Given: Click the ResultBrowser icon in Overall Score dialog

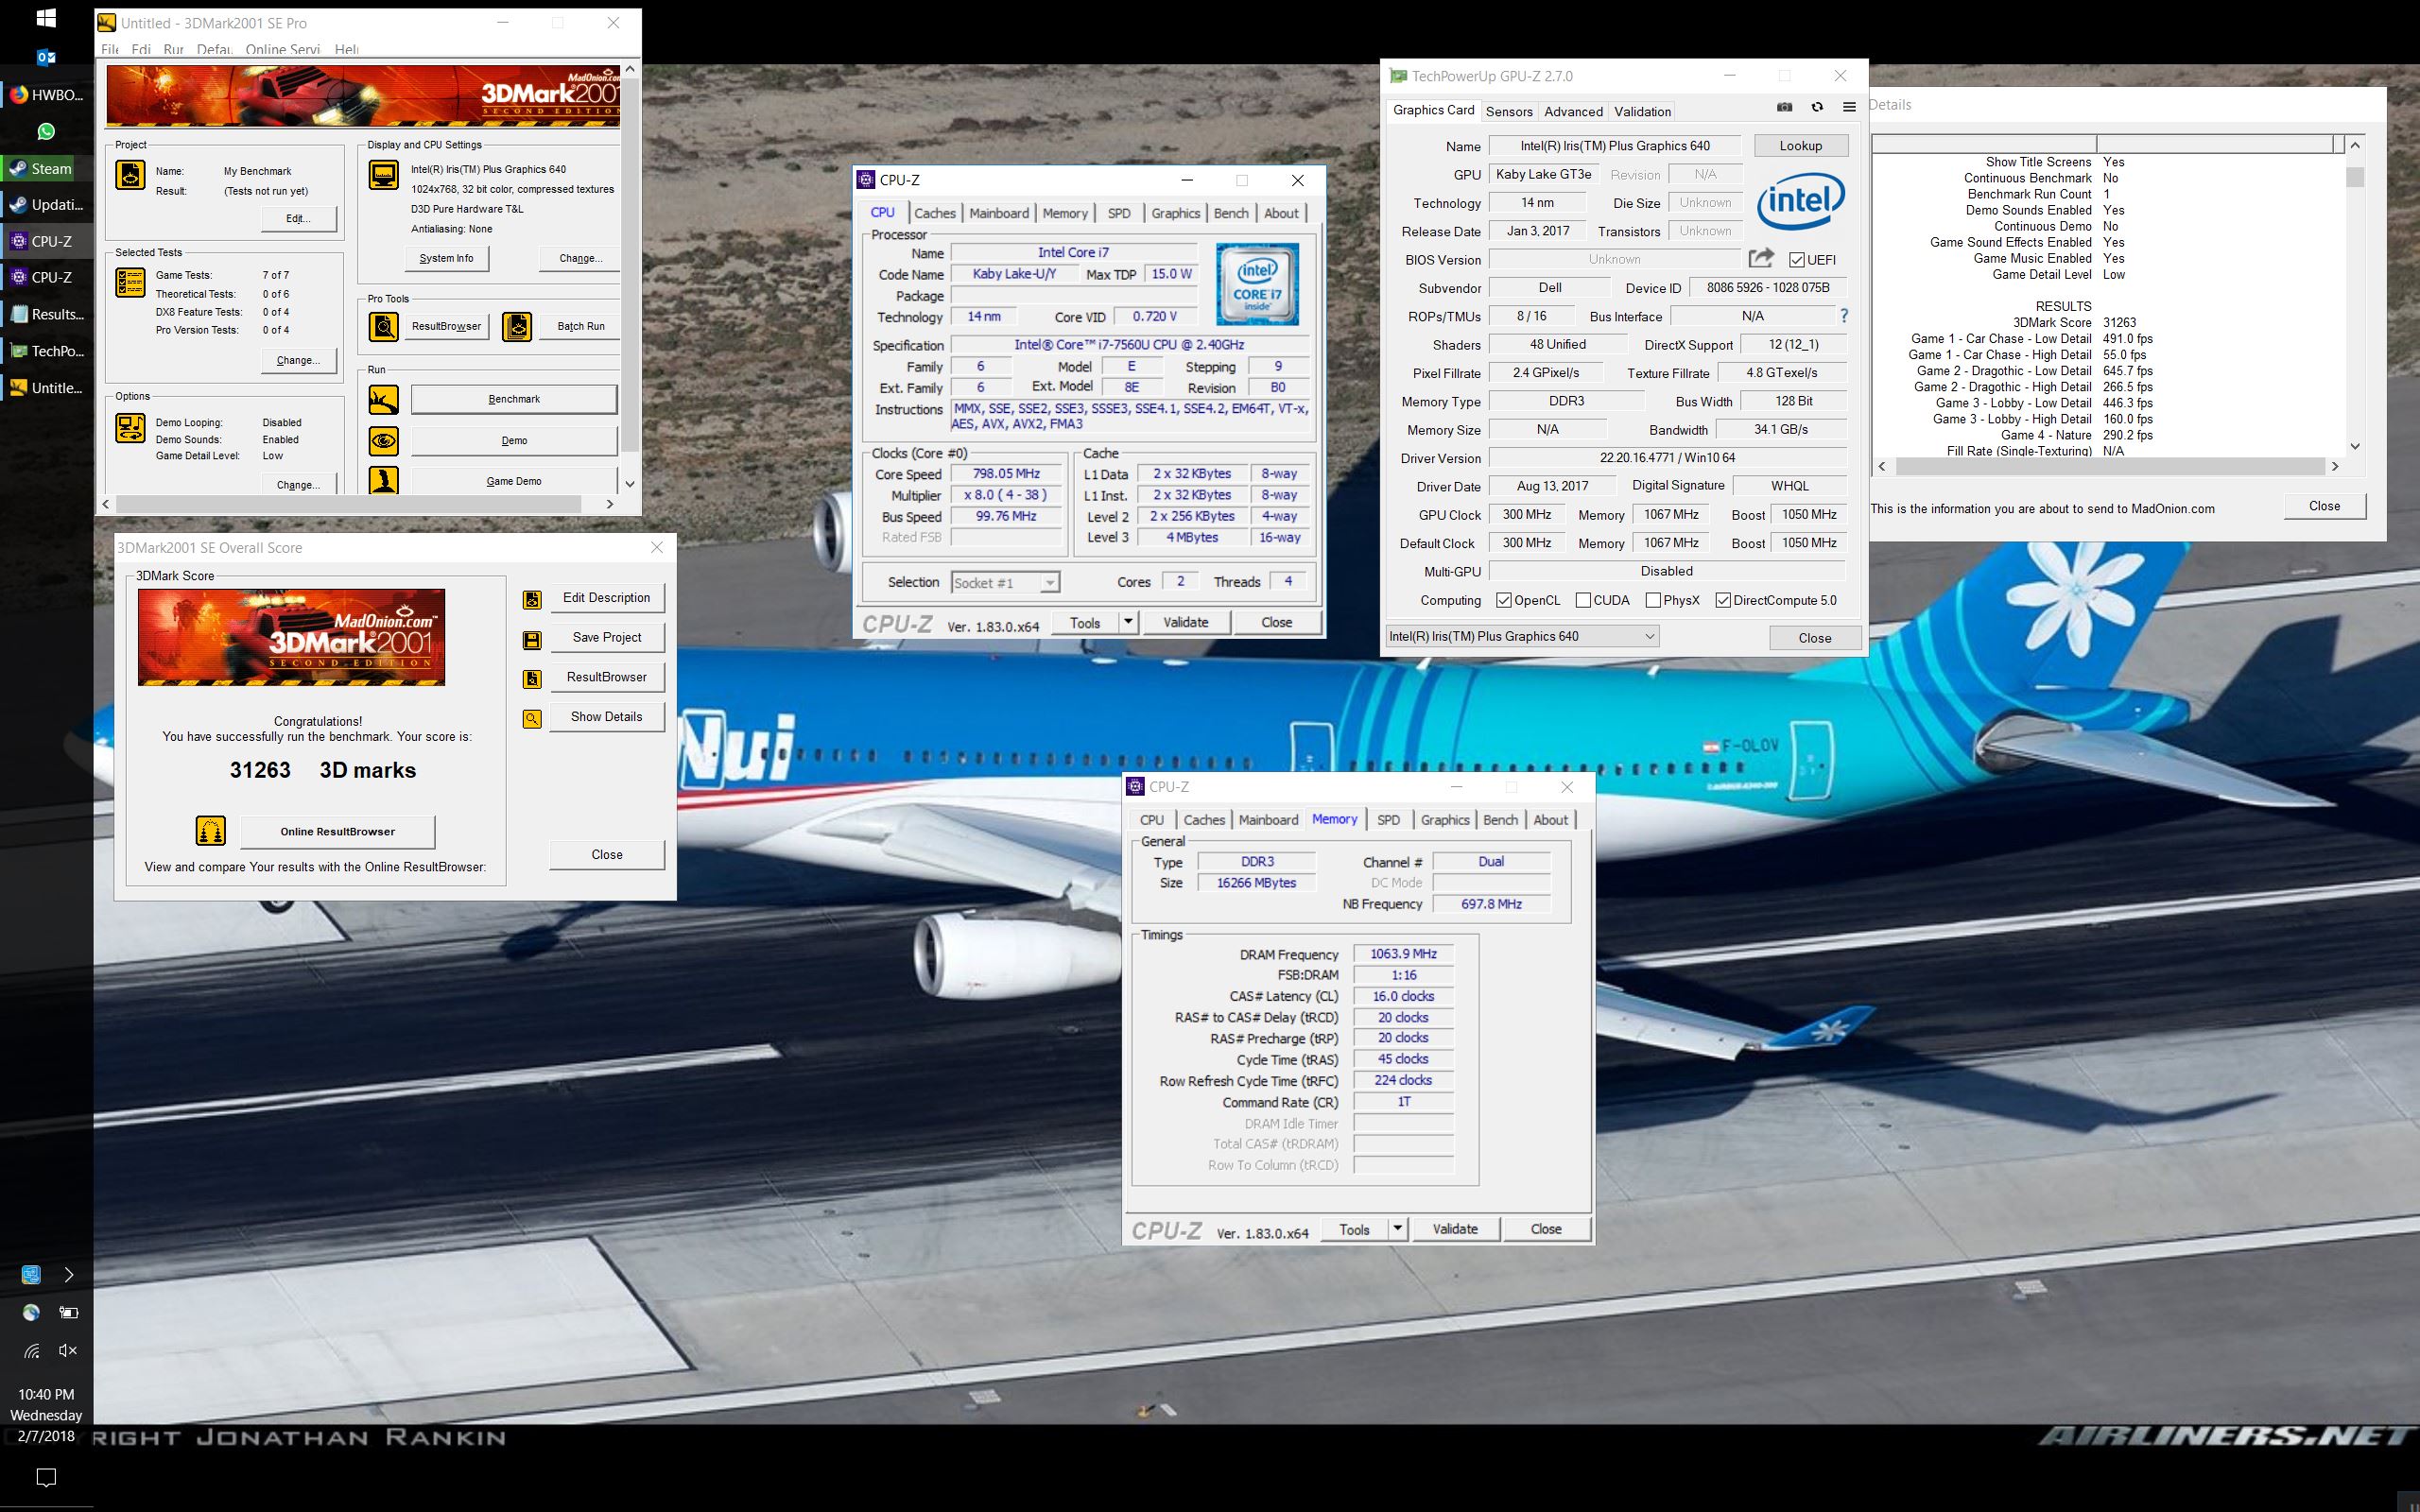Looking at the screenshot, I should tap(532, 679).
